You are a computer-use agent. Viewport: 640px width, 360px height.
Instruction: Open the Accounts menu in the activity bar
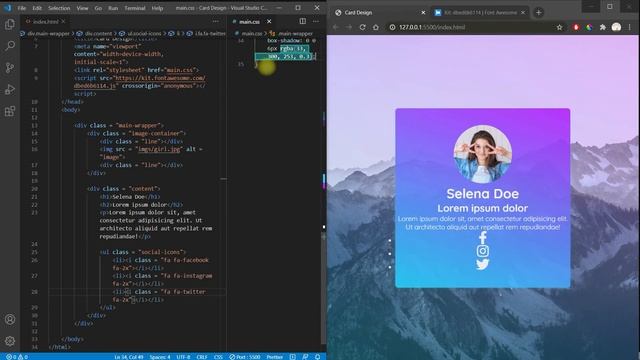(x=10, y=319)
